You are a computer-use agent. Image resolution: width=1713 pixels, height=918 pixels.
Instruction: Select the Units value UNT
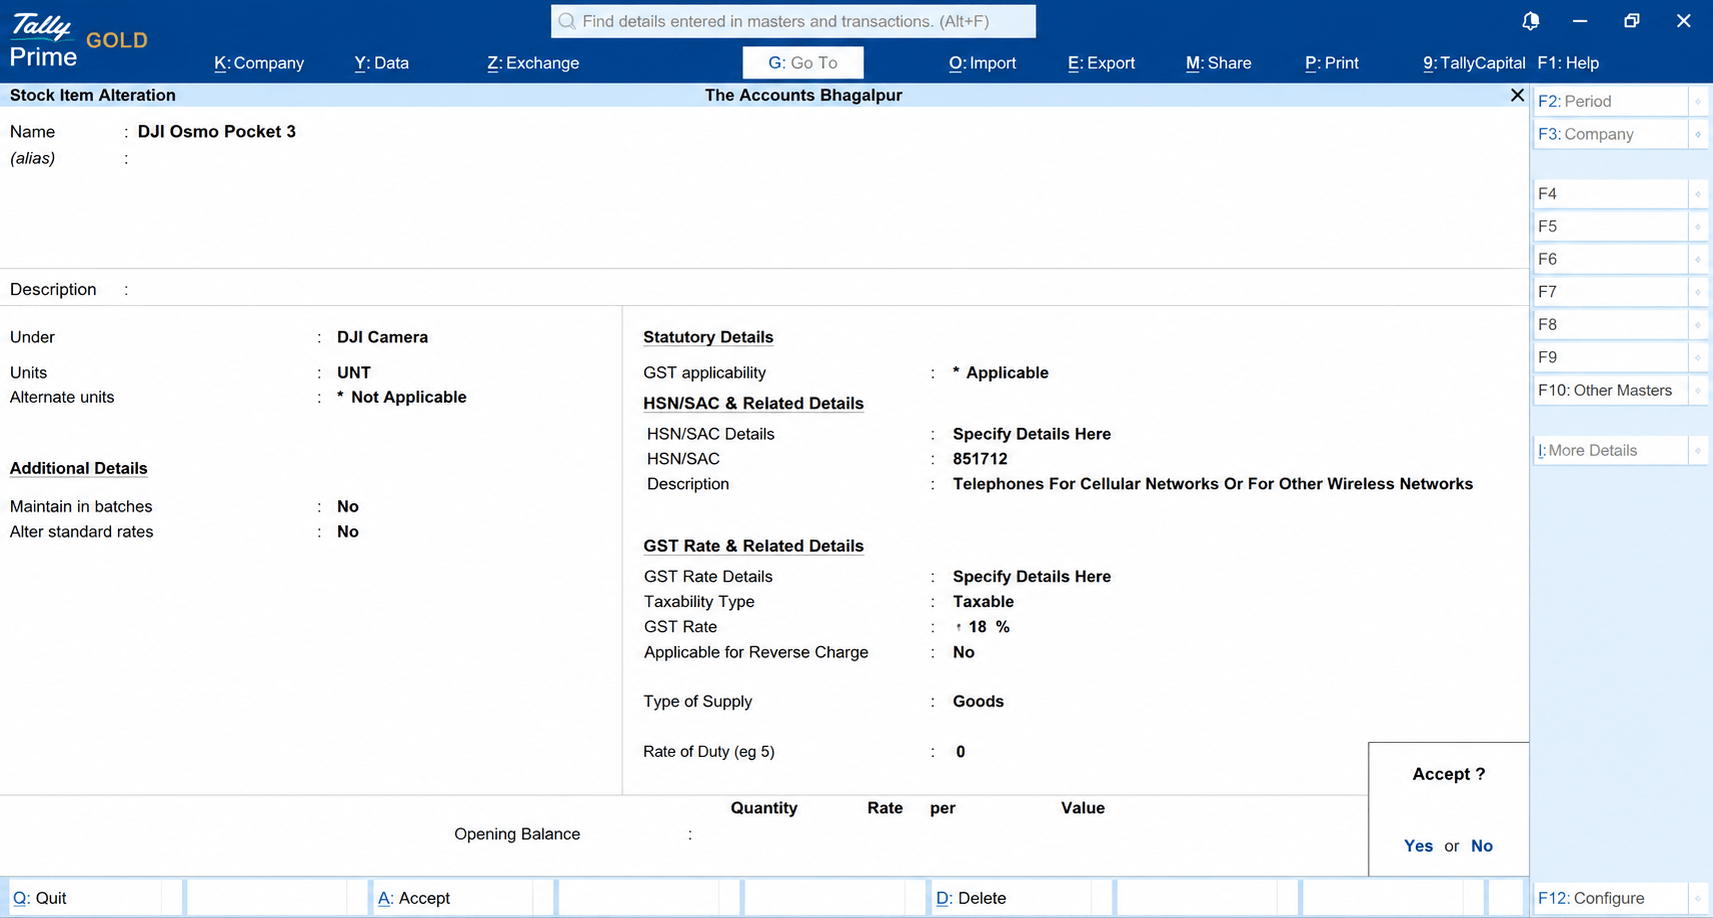(354, 373)
